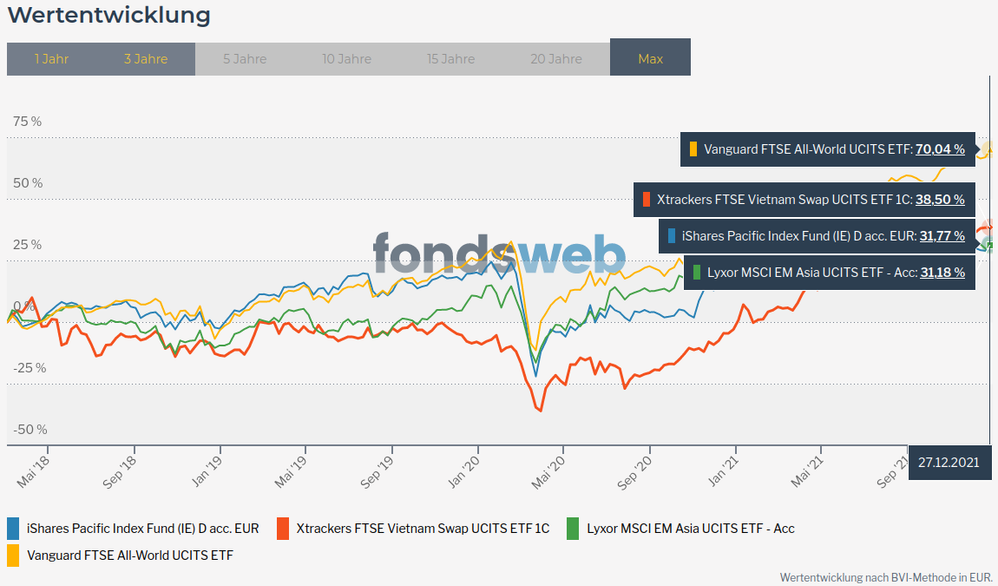Screen dimensions: 998x586
Task: Select the 15 Jahre time range tab
Action: (x=451, y=59)
